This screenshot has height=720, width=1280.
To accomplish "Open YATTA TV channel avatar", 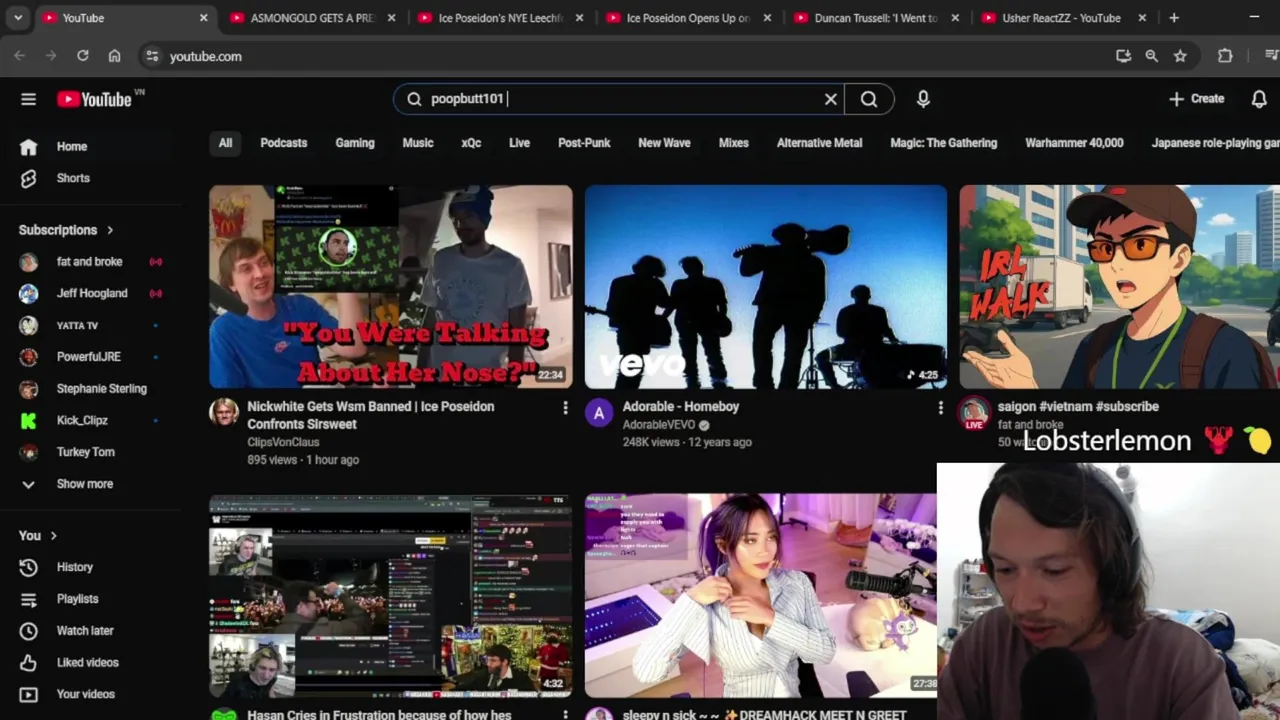I will click(28, 325).
